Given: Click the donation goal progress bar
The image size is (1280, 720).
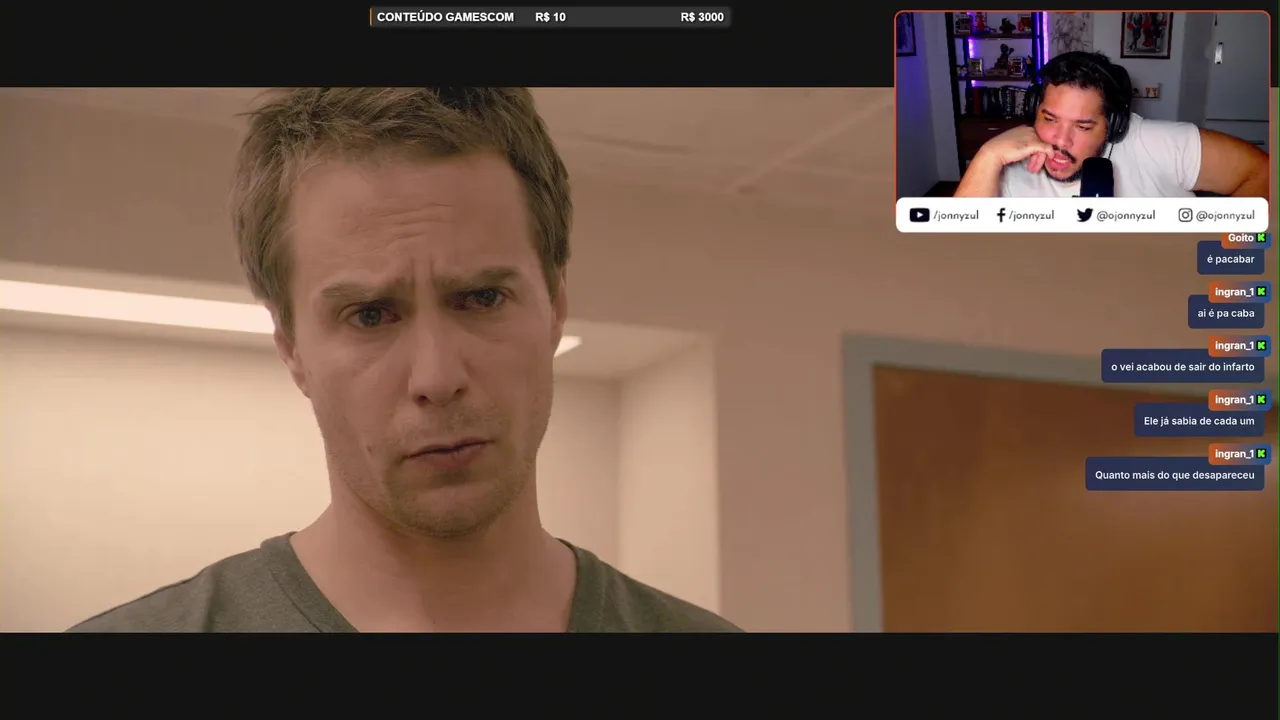Looking at the screenshot, I should [549, 17].
